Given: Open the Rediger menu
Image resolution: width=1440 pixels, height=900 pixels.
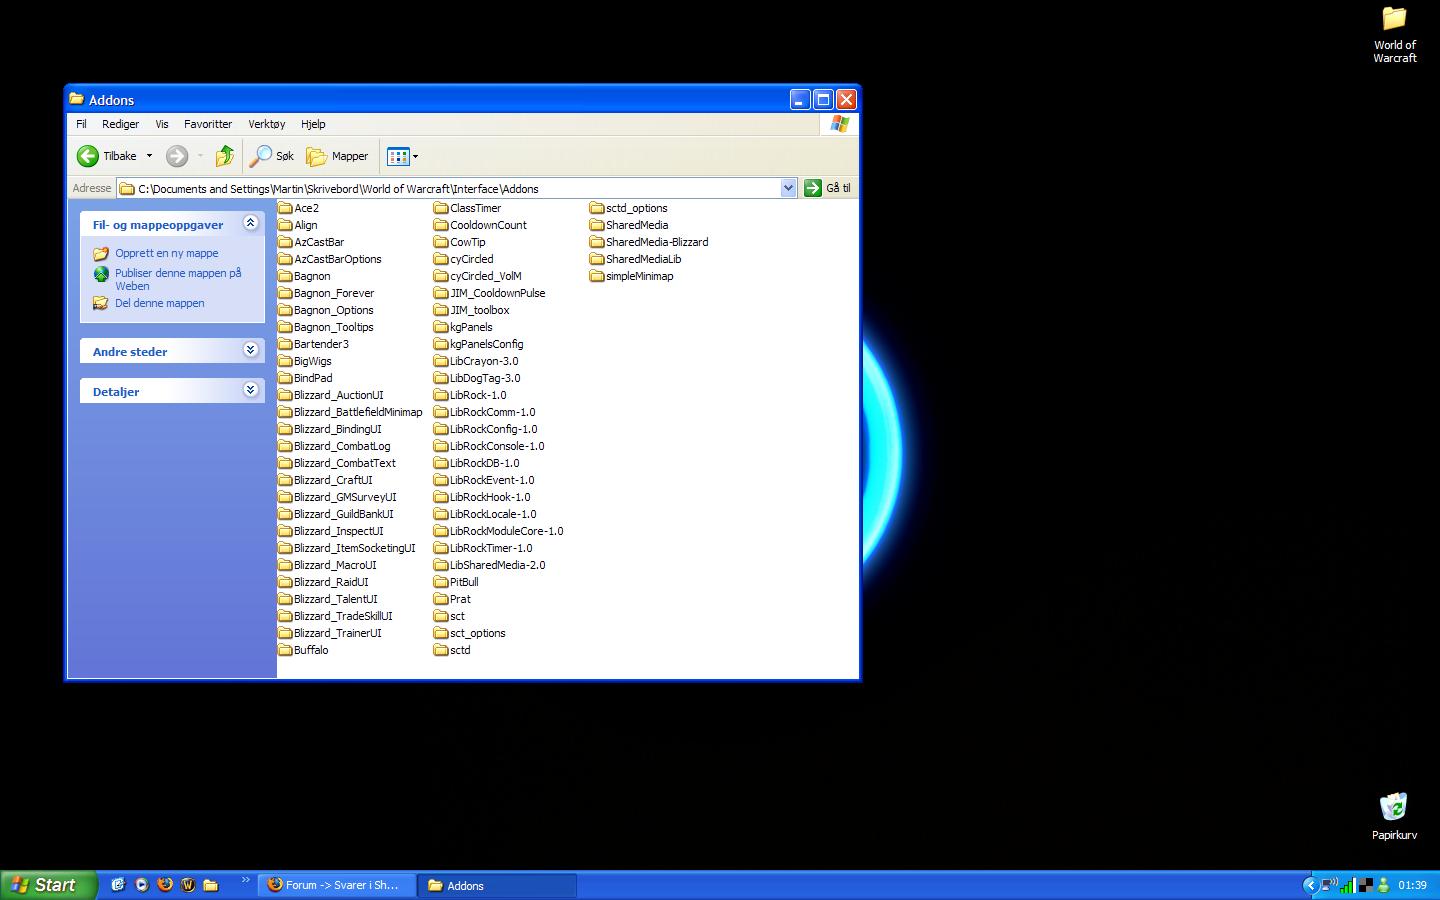Looking at the screenshot, I should (120, 124).
